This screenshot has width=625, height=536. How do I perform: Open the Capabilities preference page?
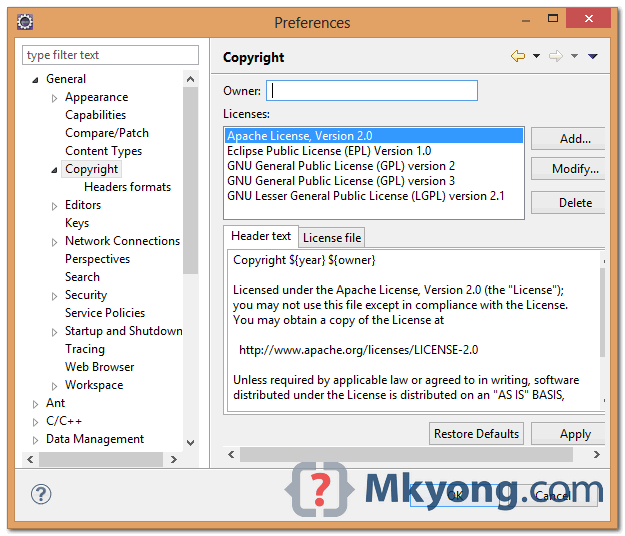(x=95, y=115)
